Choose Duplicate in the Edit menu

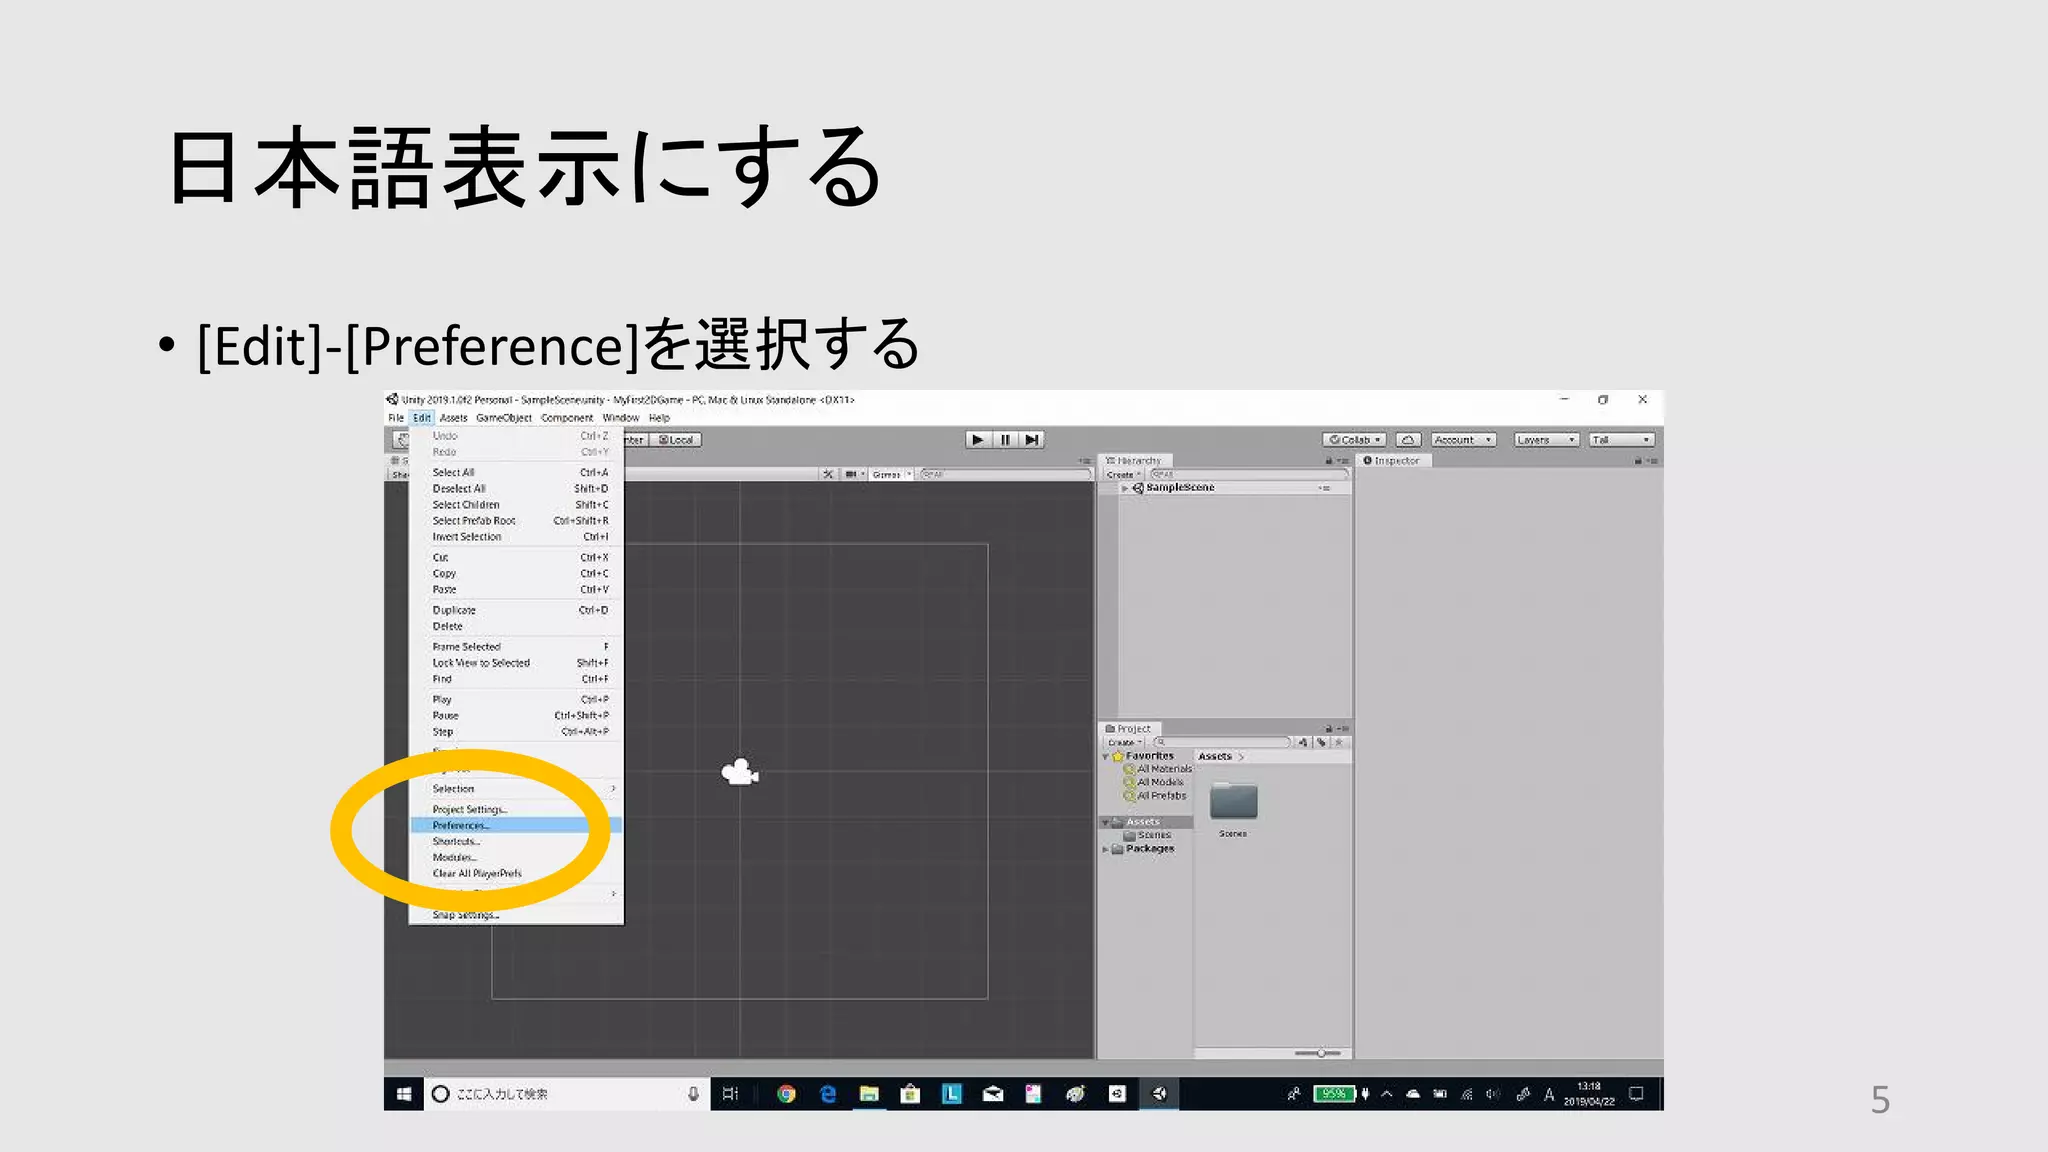pyautogui.click(x=516, y=610)
